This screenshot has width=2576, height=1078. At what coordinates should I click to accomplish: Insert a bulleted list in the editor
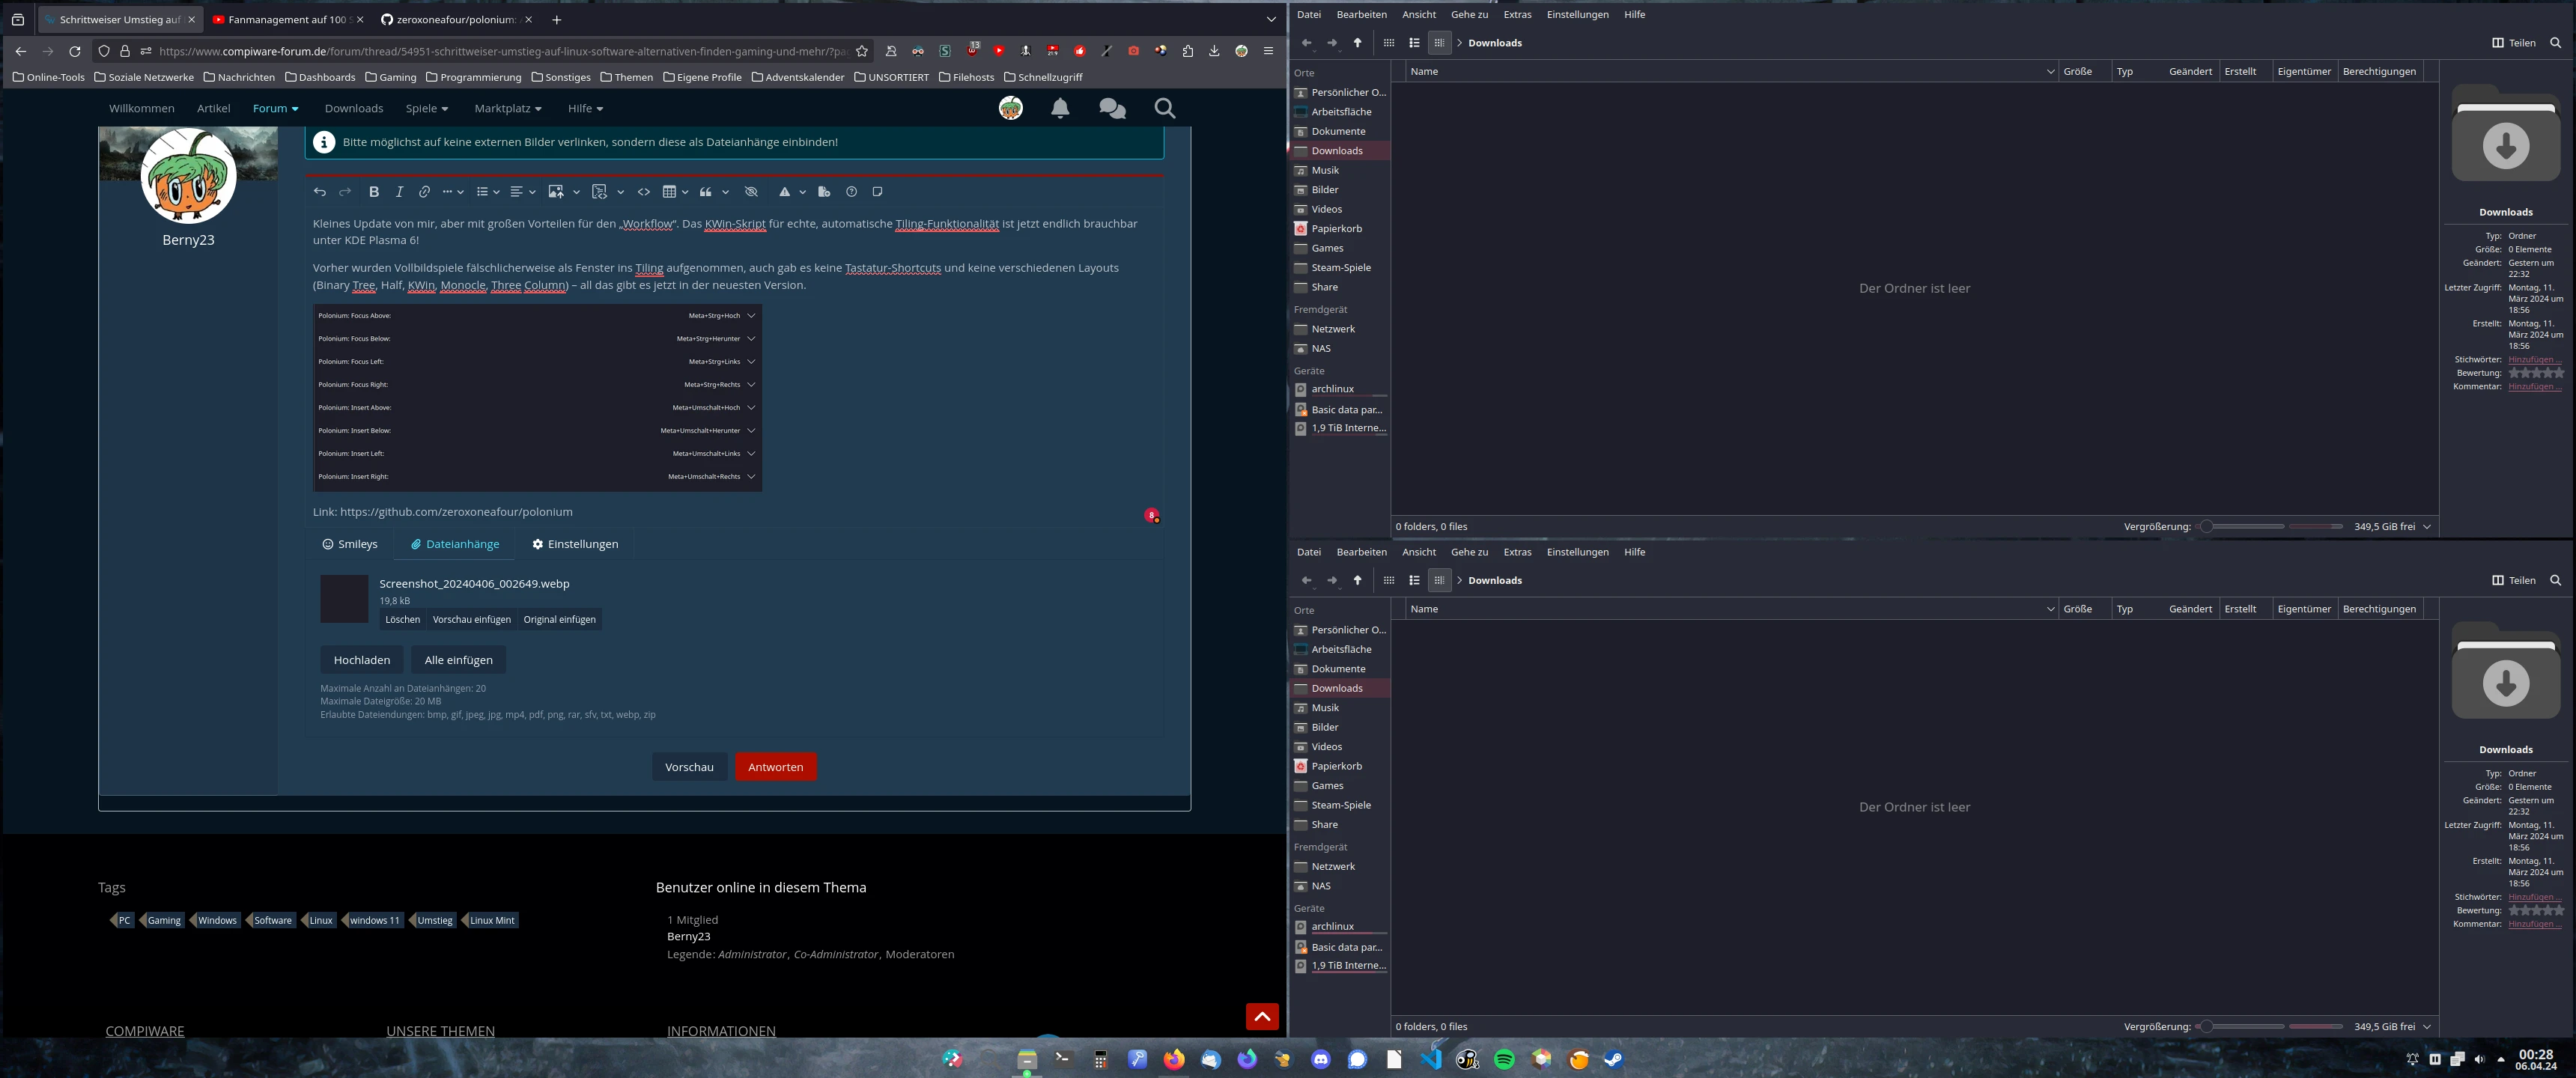tap(483, 192)
